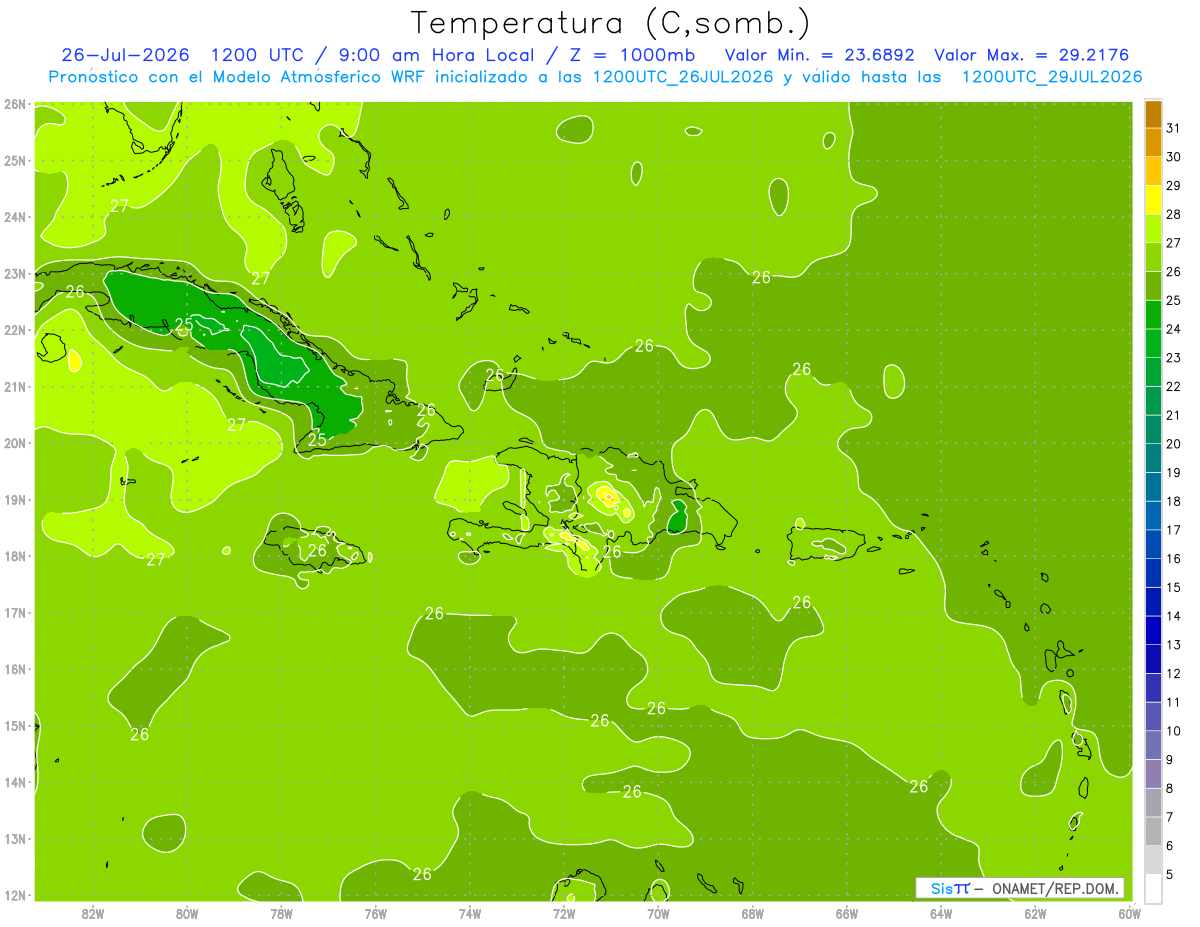The height and width of the screenshot is (927, 1200).
Task: Click the teal color scale swatch between 19 and 20
Action: point(1153,458)
